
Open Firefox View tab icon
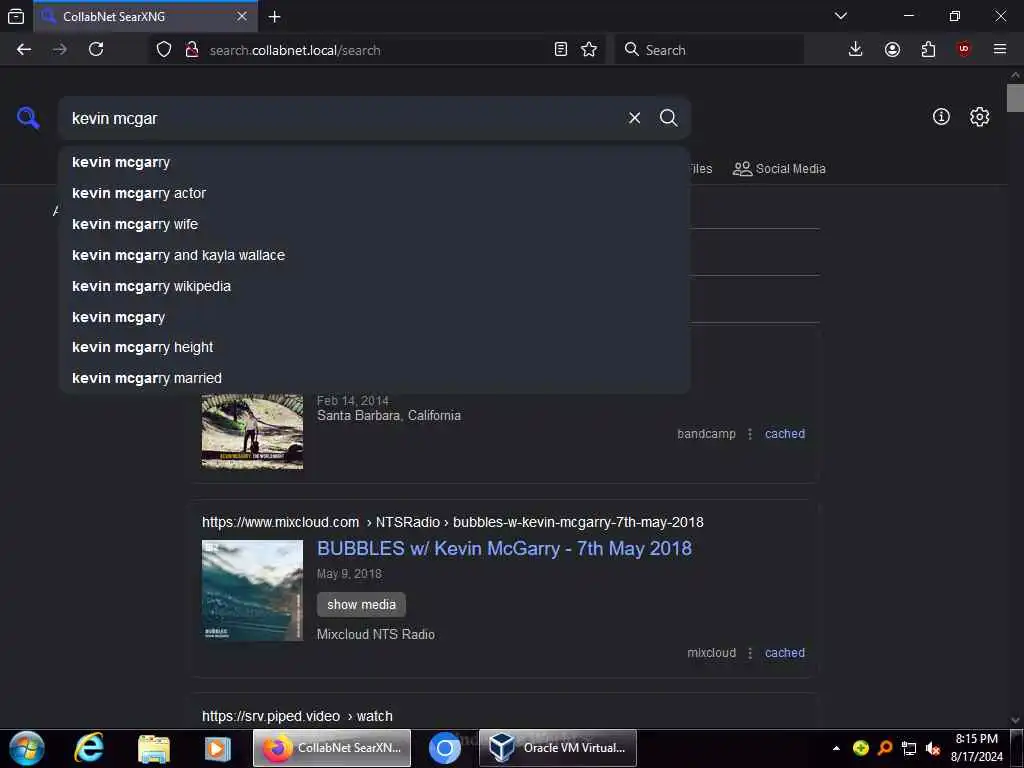point(16,16)
